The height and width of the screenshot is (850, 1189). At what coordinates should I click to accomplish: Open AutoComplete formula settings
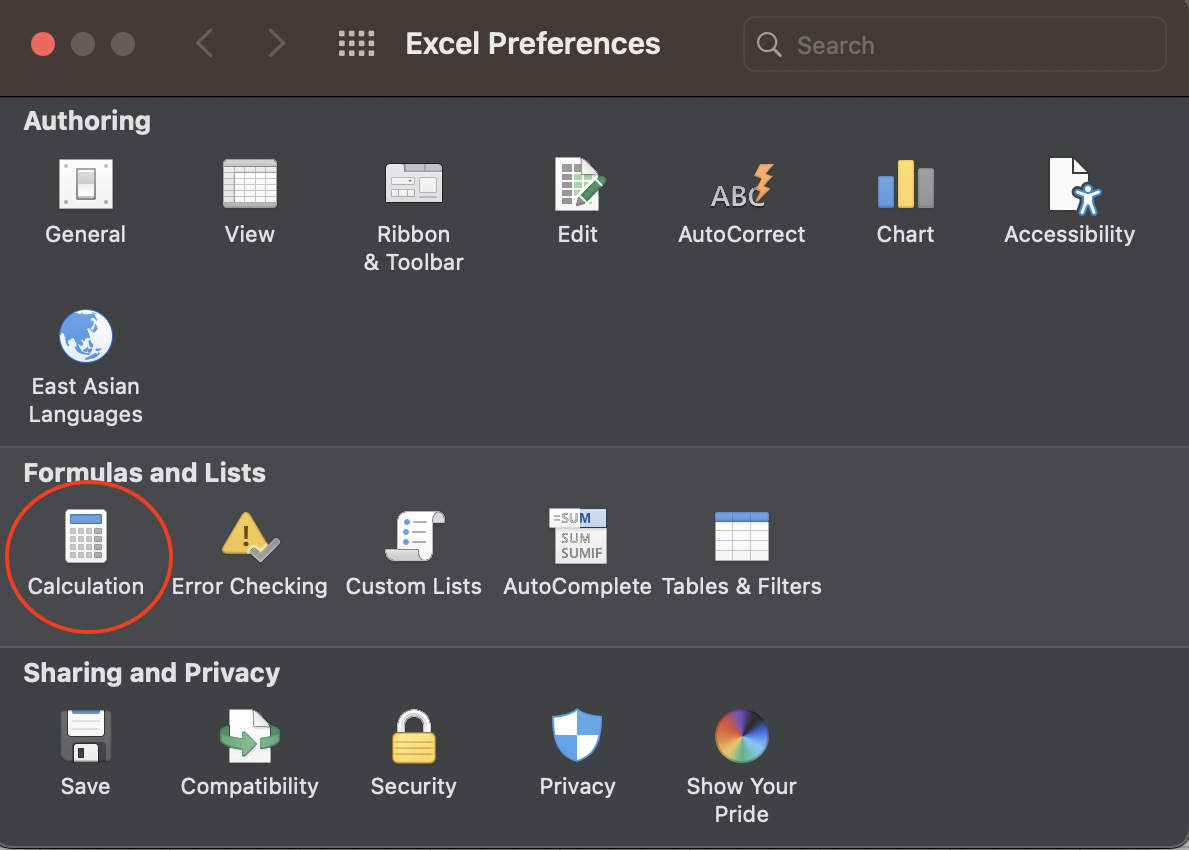click(x=578, y=538)
